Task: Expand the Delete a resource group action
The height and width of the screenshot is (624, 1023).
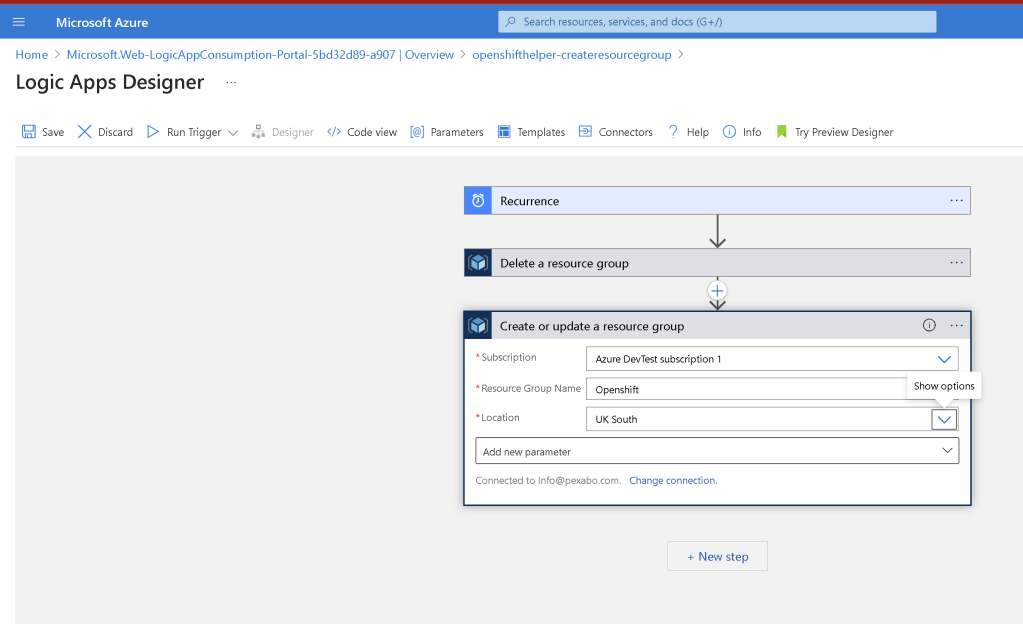Action: (717, 262)
